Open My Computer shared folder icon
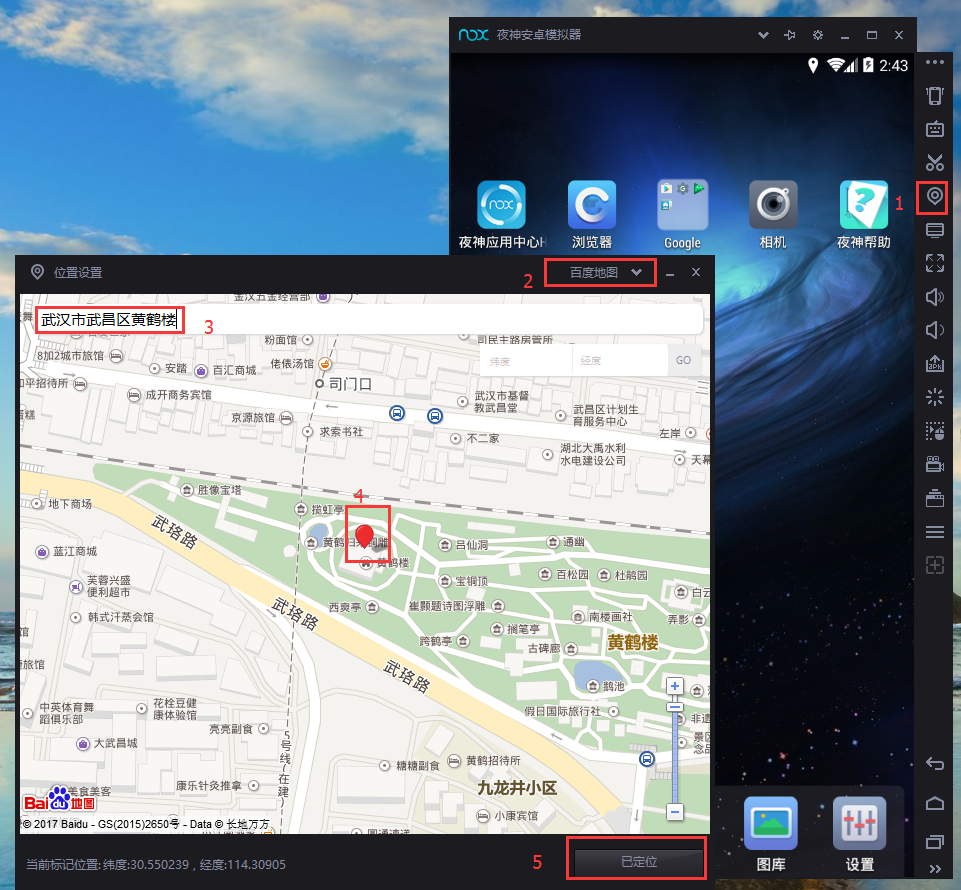Image resolution: width=961 pixels, height=890 pixels. pyautogui.click(x=935, y=230)
